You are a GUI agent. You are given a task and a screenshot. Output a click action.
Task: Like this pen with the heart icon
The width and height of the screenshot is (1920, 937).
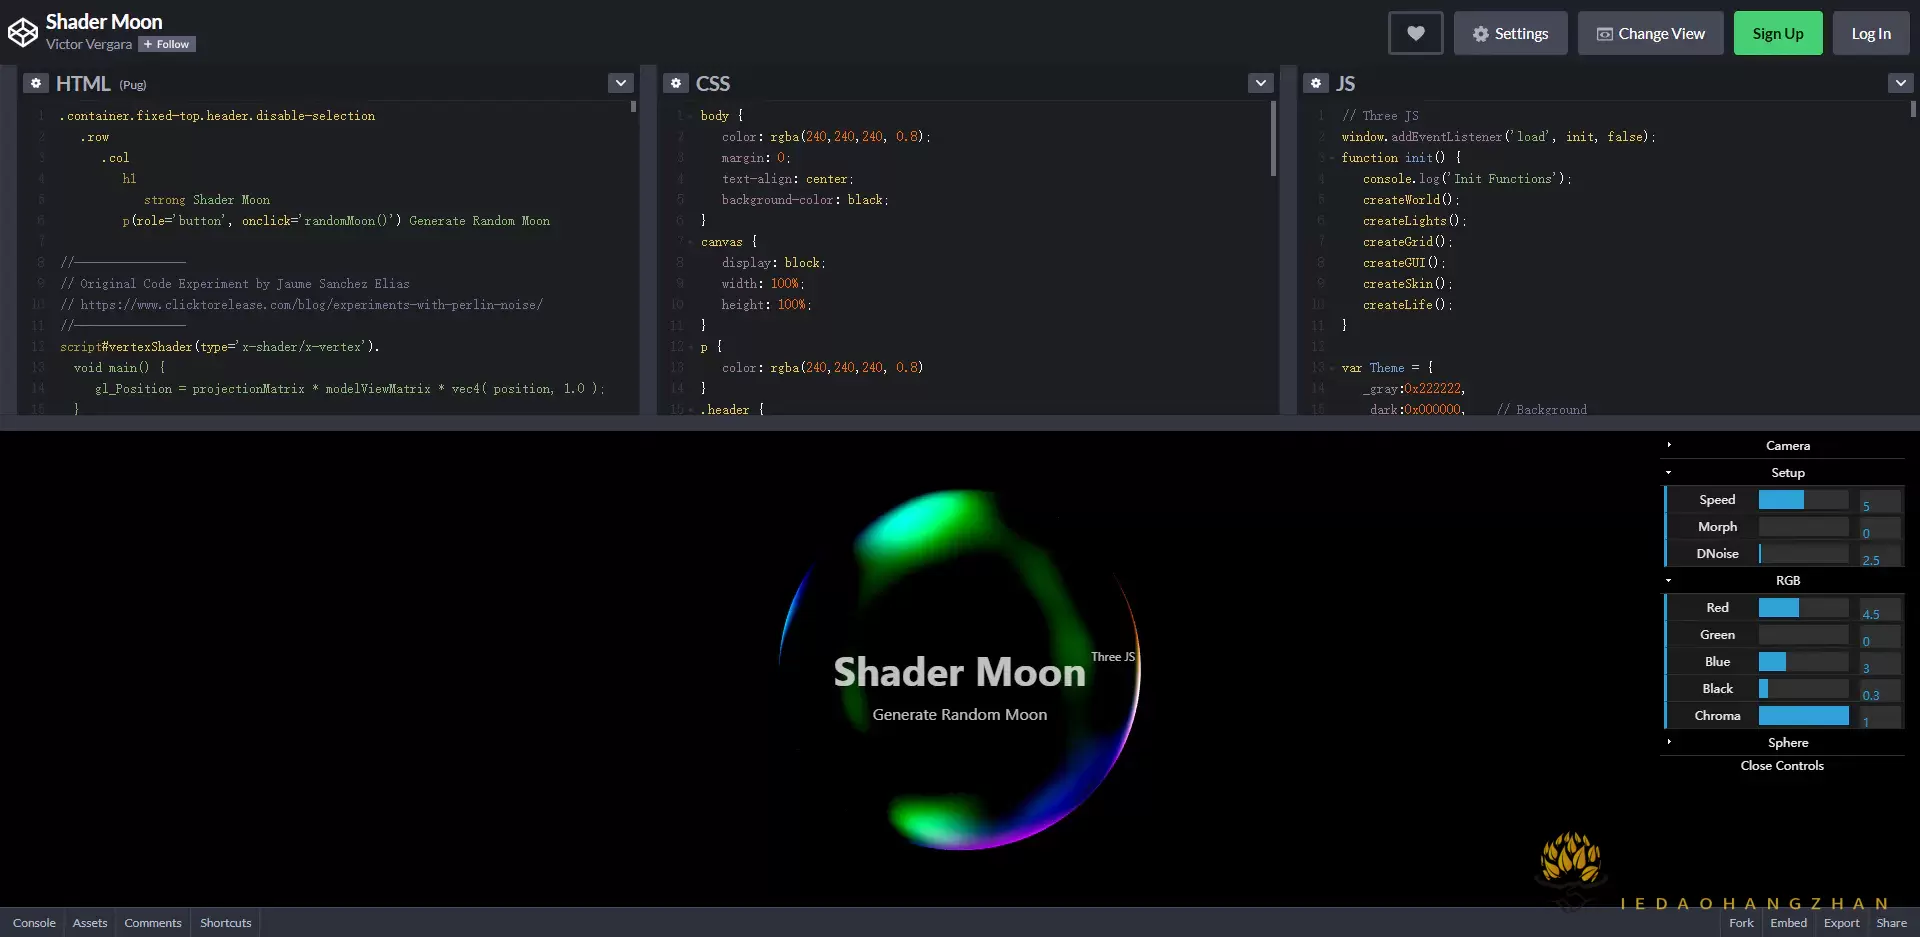point(1416,32)
